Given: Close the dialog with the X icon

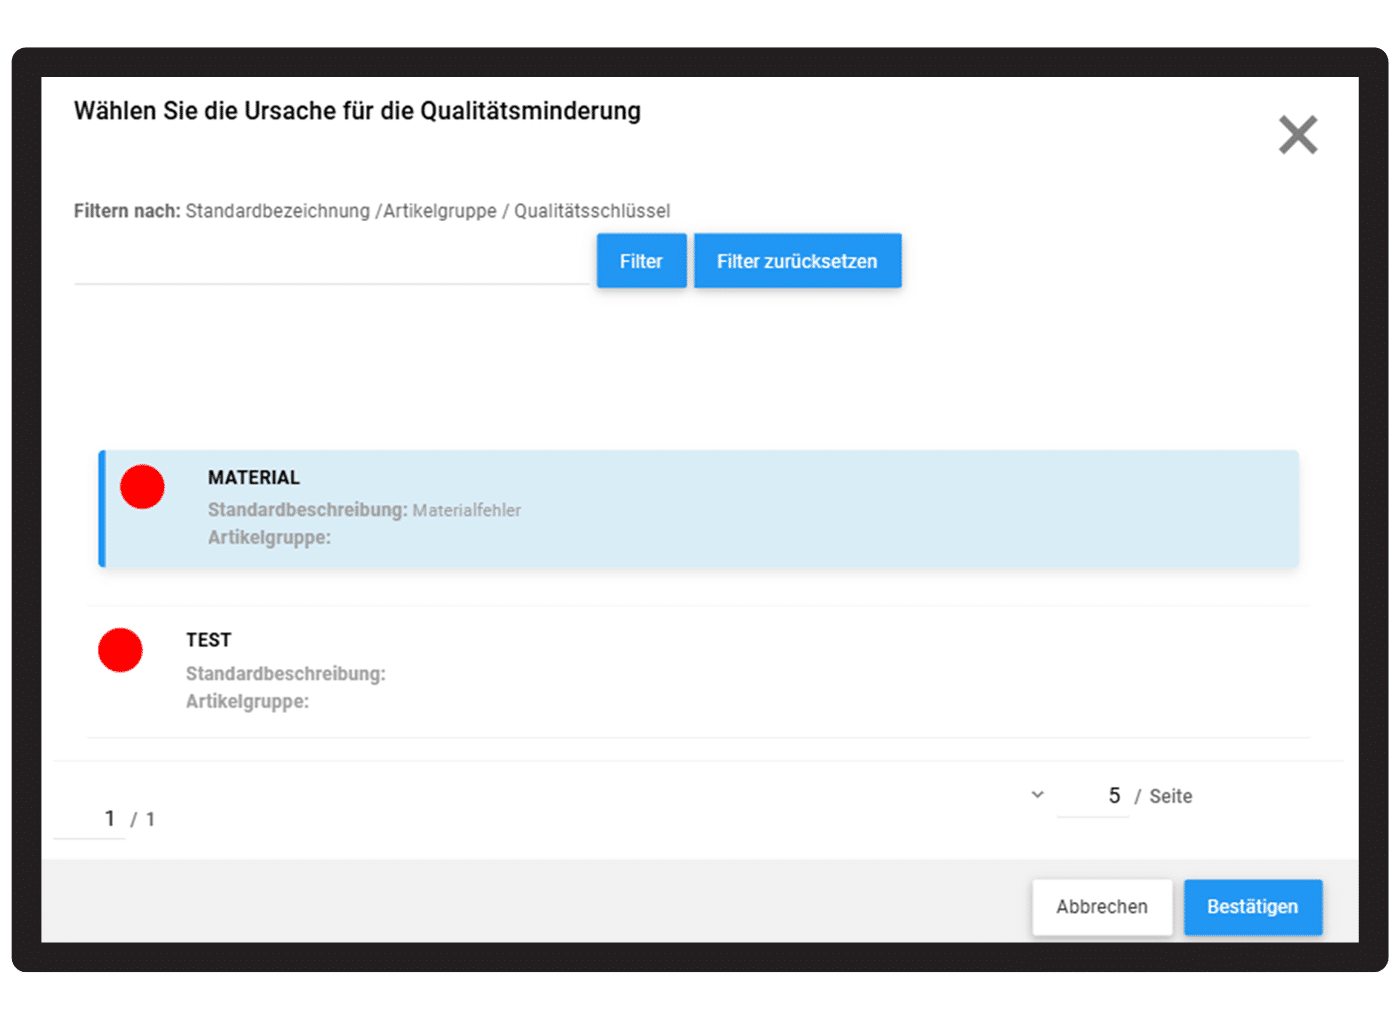Looking at the screenshot, I should click(1298, 135).
